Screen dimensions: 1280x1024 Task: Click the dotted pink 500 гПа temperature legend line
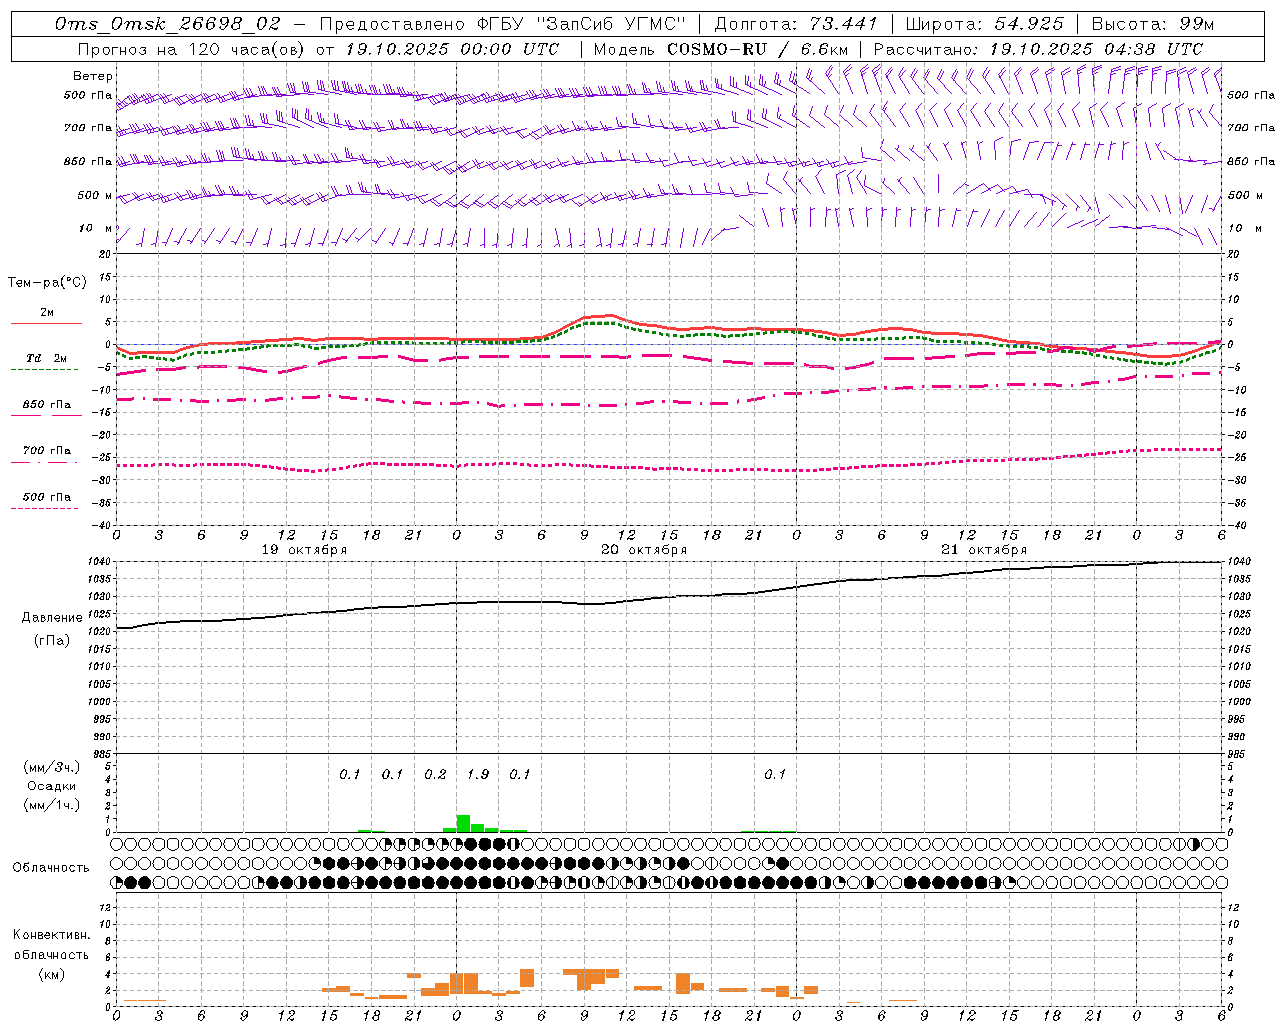44,509
